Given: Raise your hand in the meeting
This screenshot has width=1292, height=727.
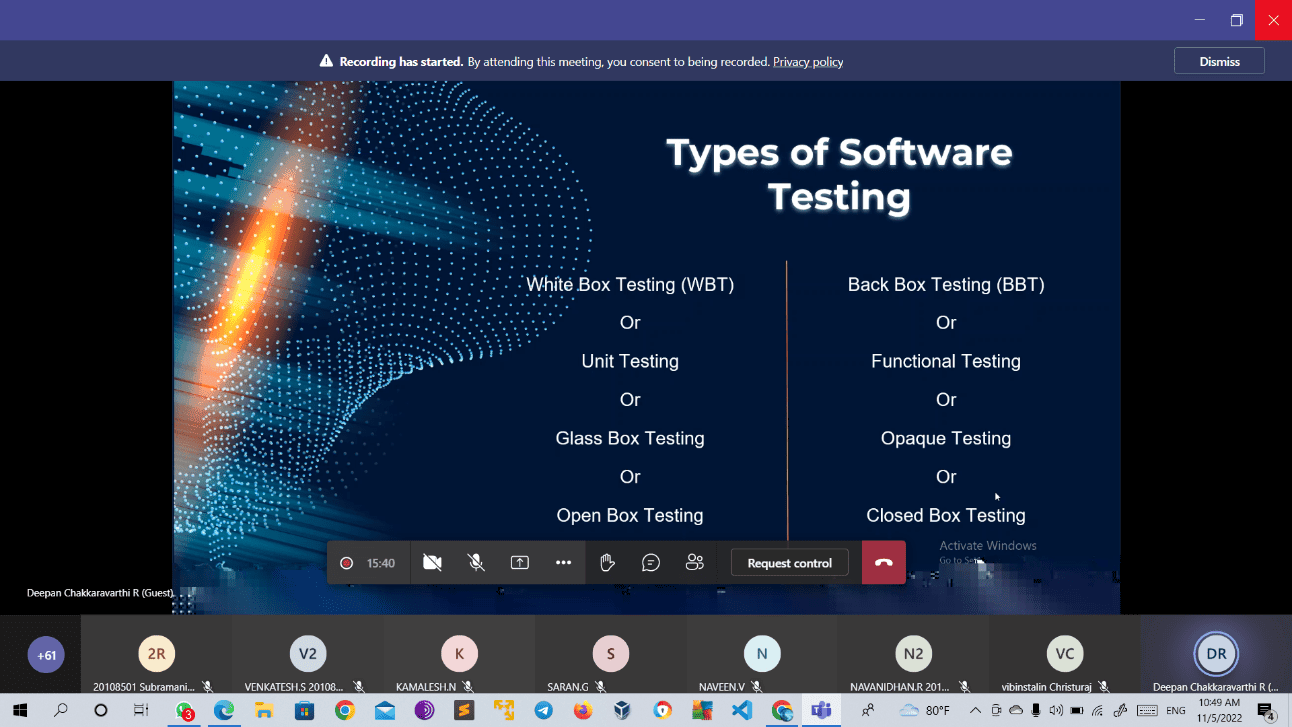Looking at the screenshot, I should pos(607,563).
